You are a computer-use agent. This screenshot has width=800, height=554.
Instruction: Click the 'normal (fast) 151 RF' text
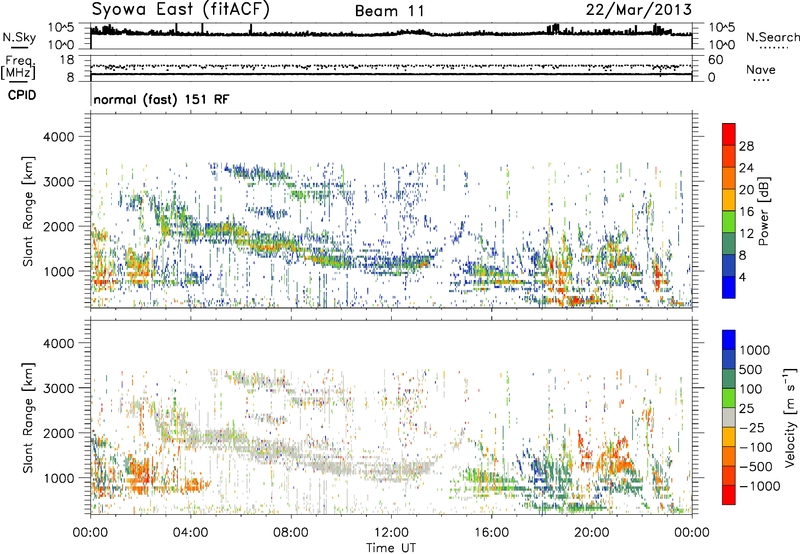pos(161,99)
